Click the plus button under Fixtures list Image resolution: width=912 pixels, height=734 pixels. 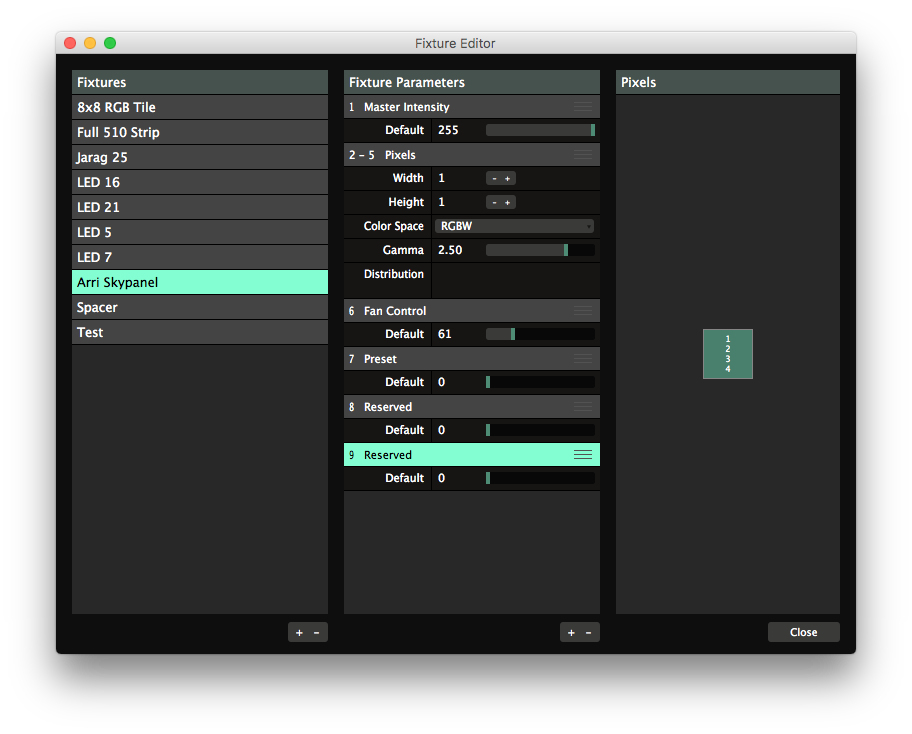click(299, 632)
